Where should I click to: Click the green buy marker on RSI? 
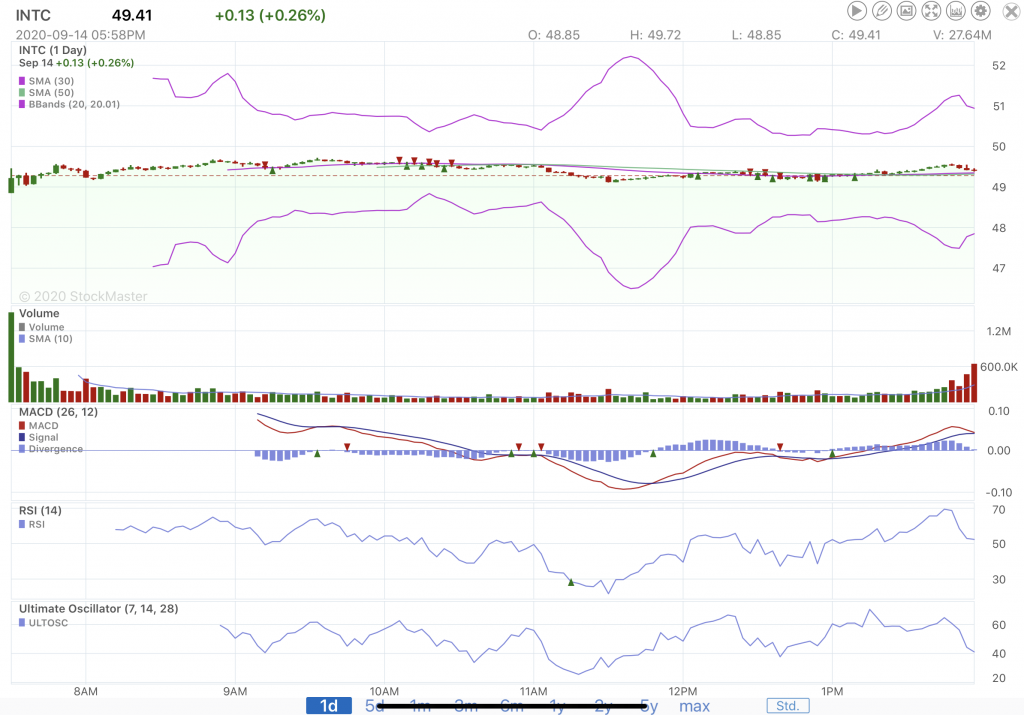coord(571,582)
